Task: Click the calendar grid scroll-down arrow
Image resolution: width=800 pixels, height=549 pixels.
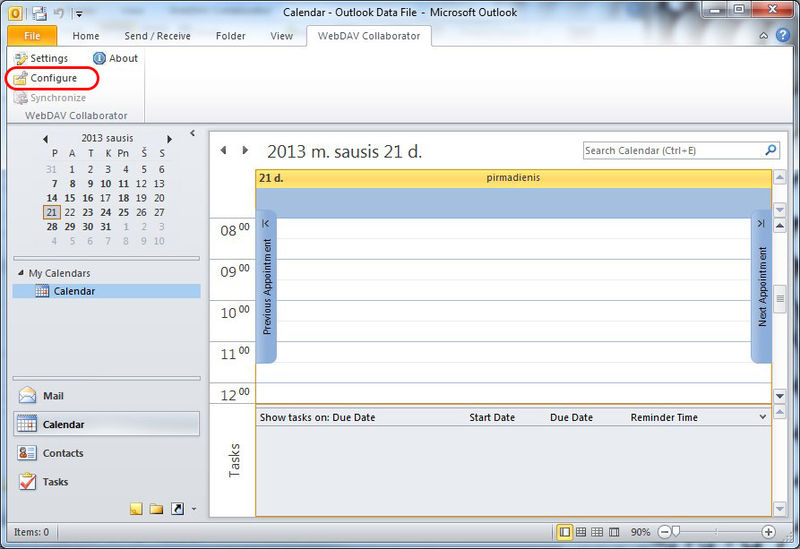Action: 780,395
